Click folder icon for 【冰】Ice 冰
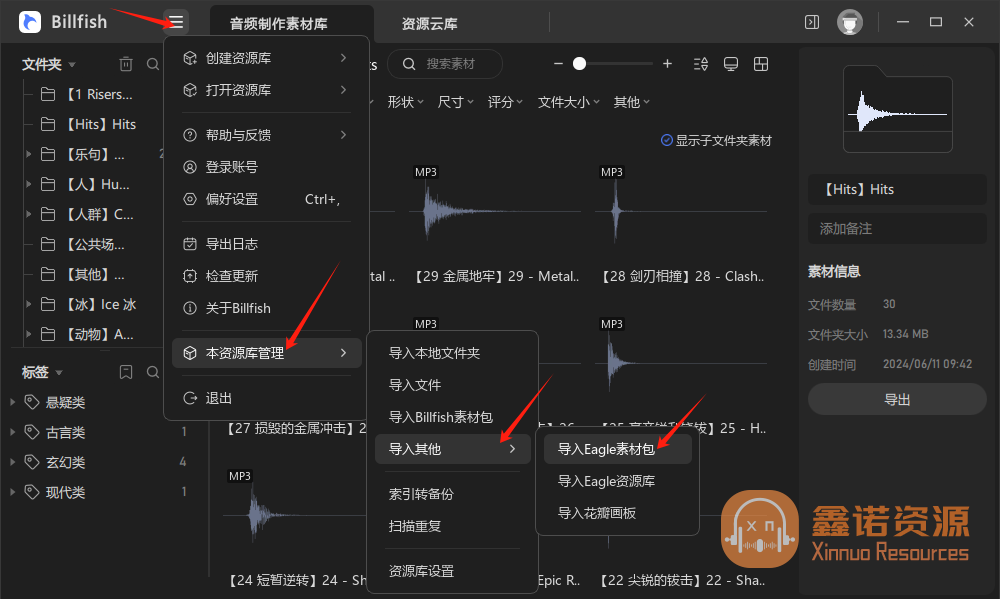Viewport: 1000px width, 599px height. point(48,304)
